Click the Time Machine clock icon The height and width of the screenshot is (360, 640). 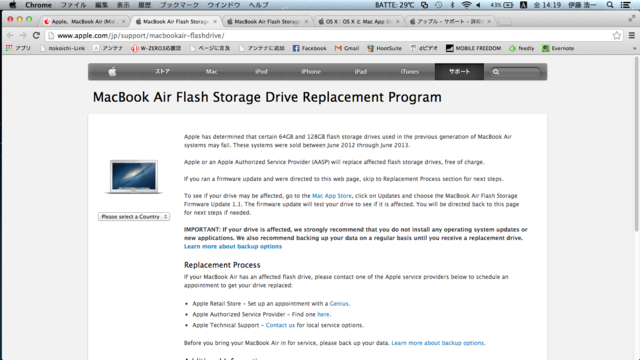[x=438, y=5]
